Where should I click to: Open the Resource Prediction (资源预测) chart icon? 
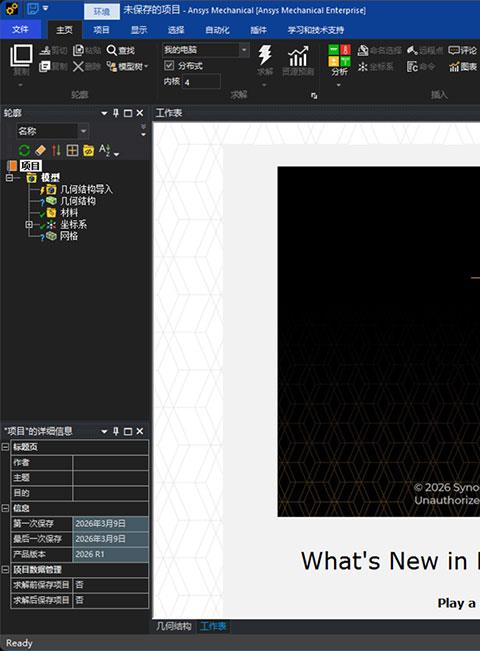[x=298, y=56]
